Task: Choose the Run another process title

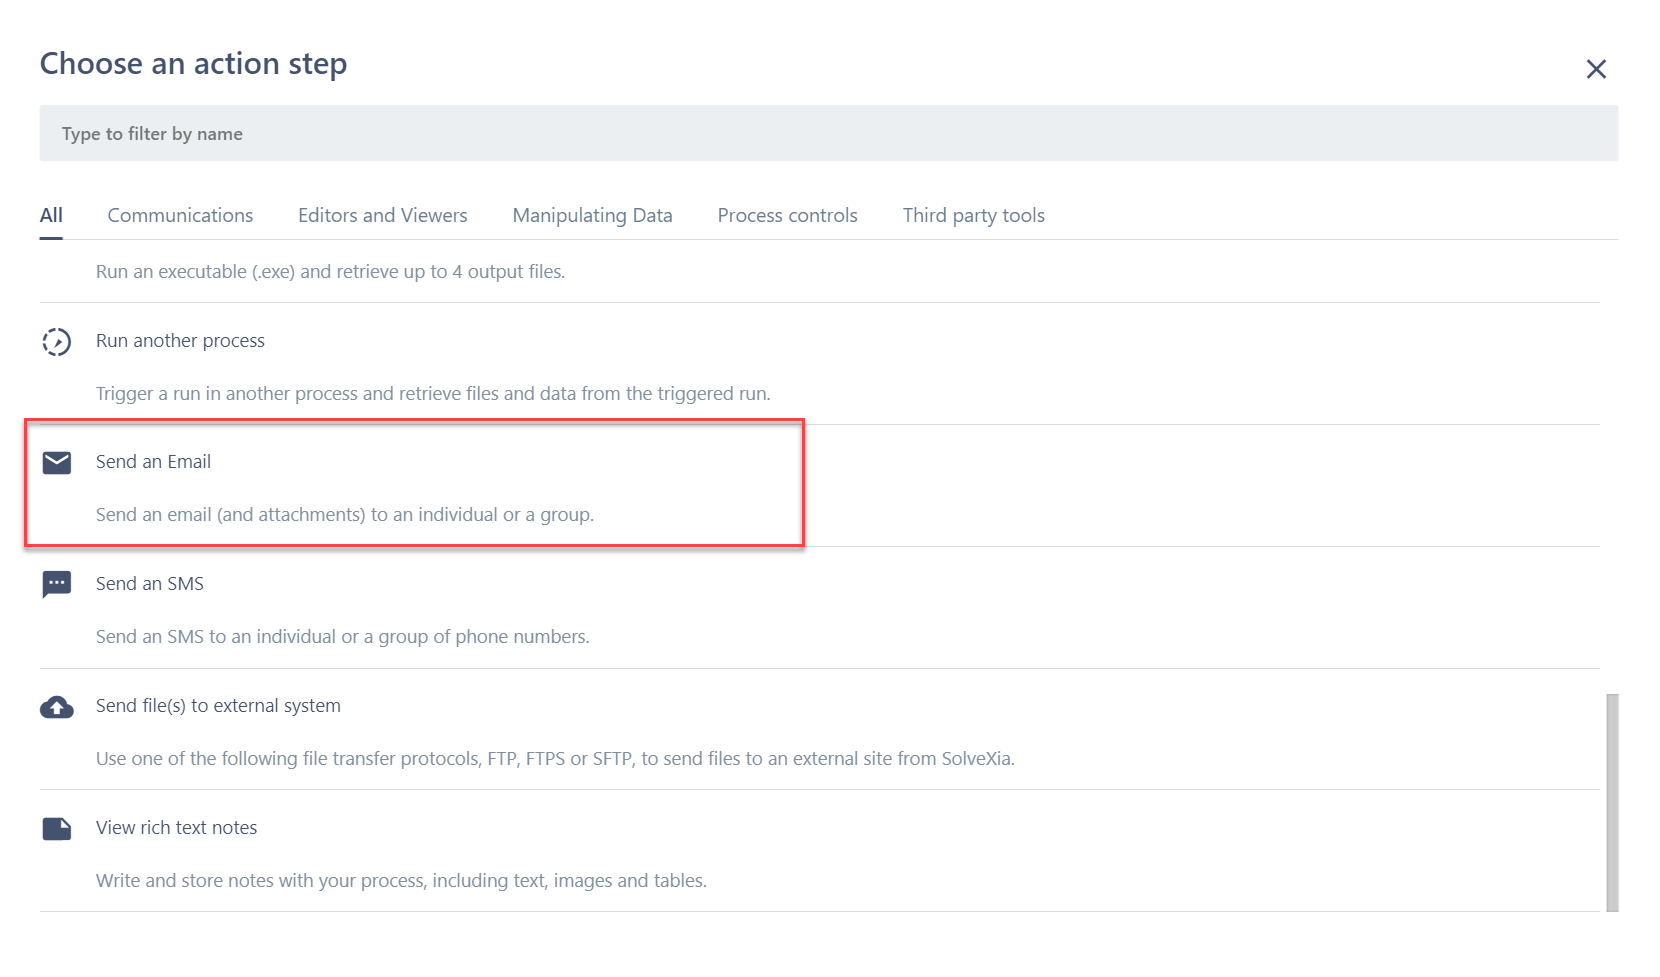Action: click(180, 341)
